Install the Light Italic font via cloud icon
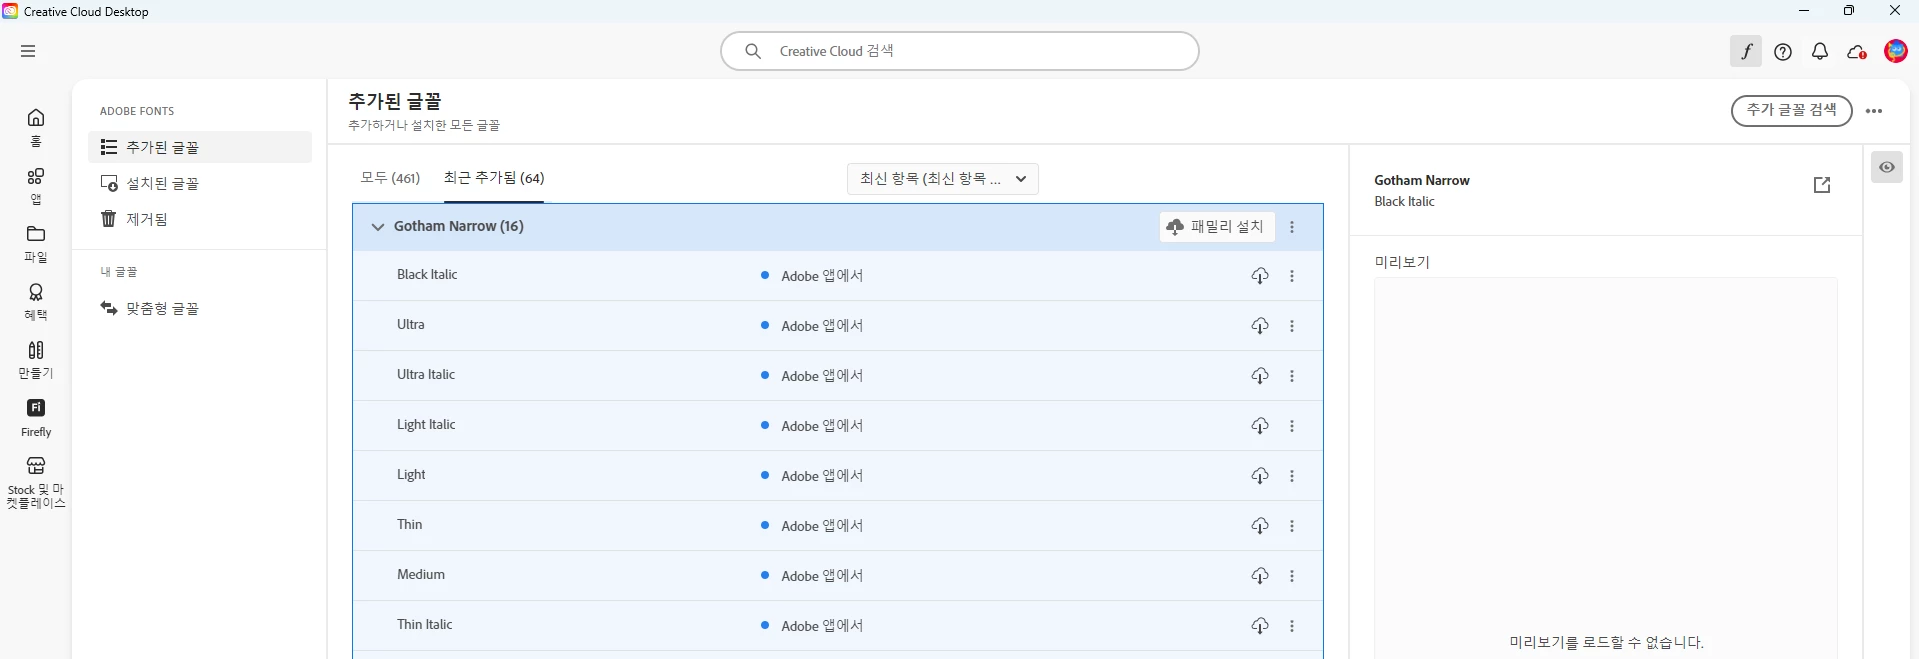Viewport: 1919px width, 659px height. [x=1260, y=426]
